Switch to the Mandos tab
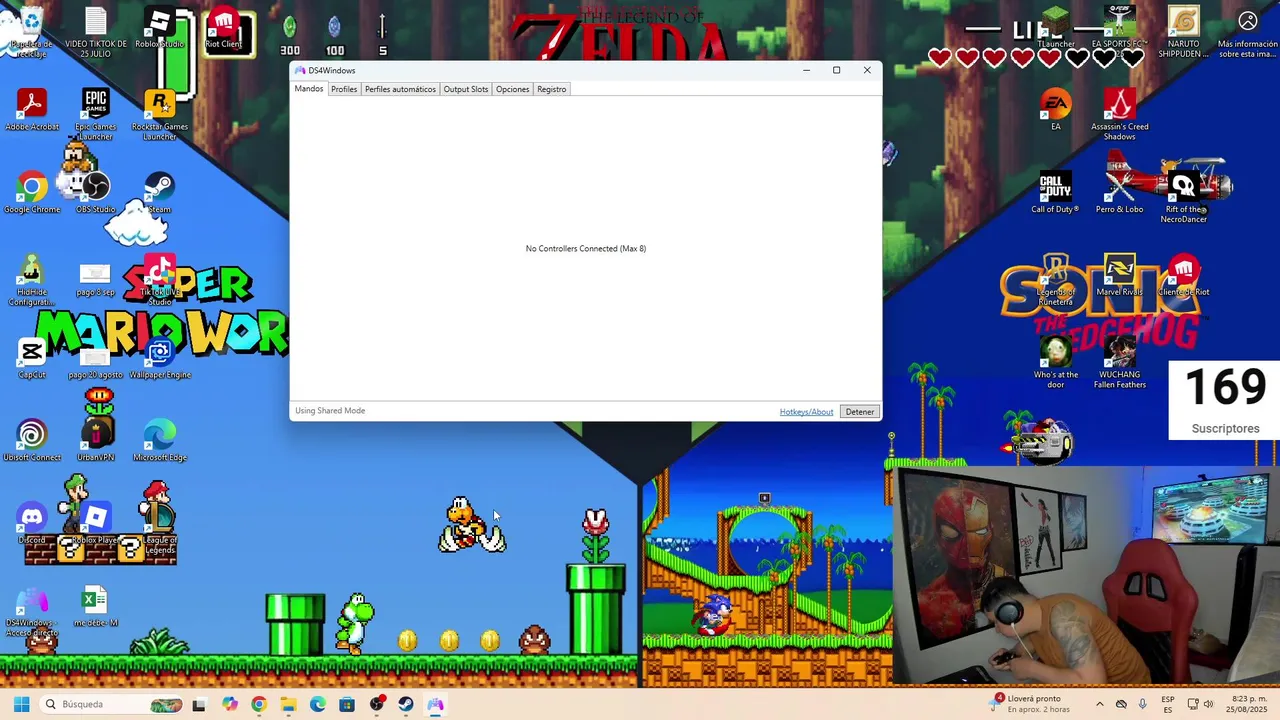The image size is (1280, 720). [309, 89]
